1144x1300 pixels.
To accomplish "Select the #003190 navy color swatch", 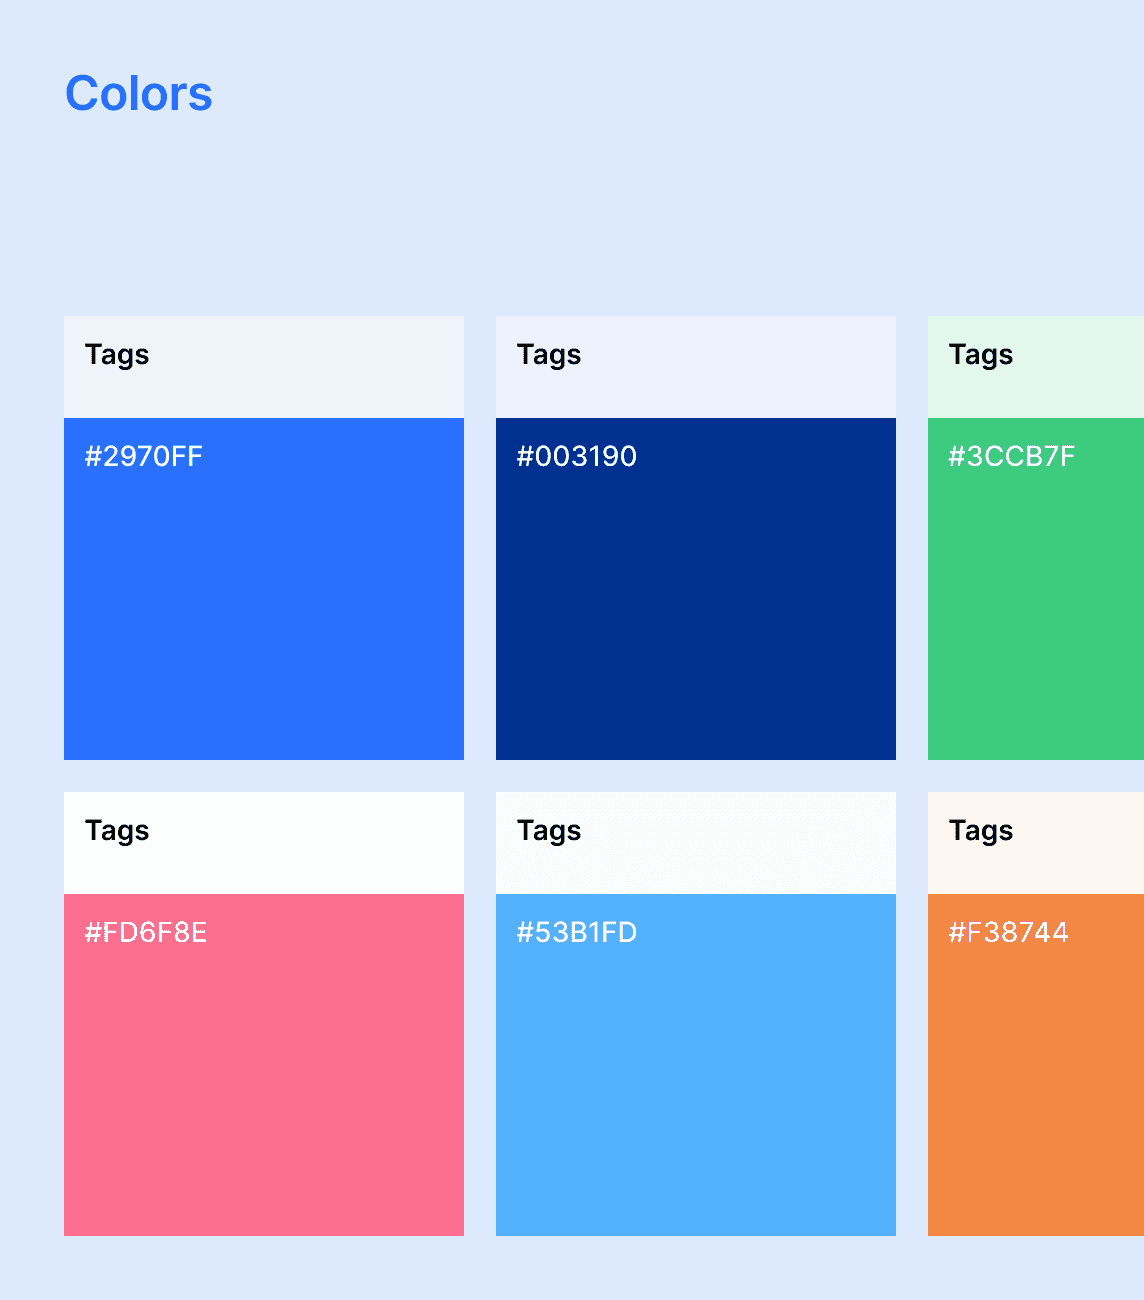I will (x=696, y=589).
